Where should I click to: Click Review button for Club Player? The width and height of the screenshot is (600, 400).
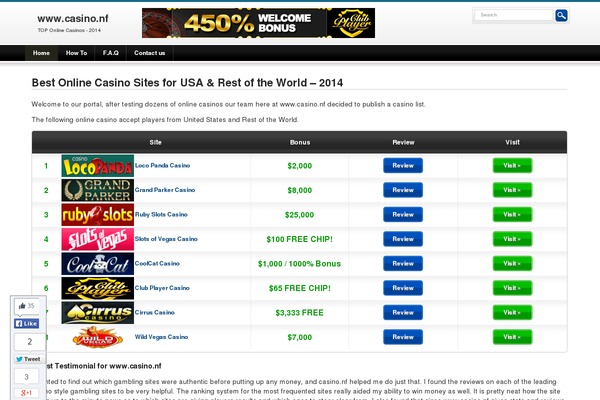(403, 288)
